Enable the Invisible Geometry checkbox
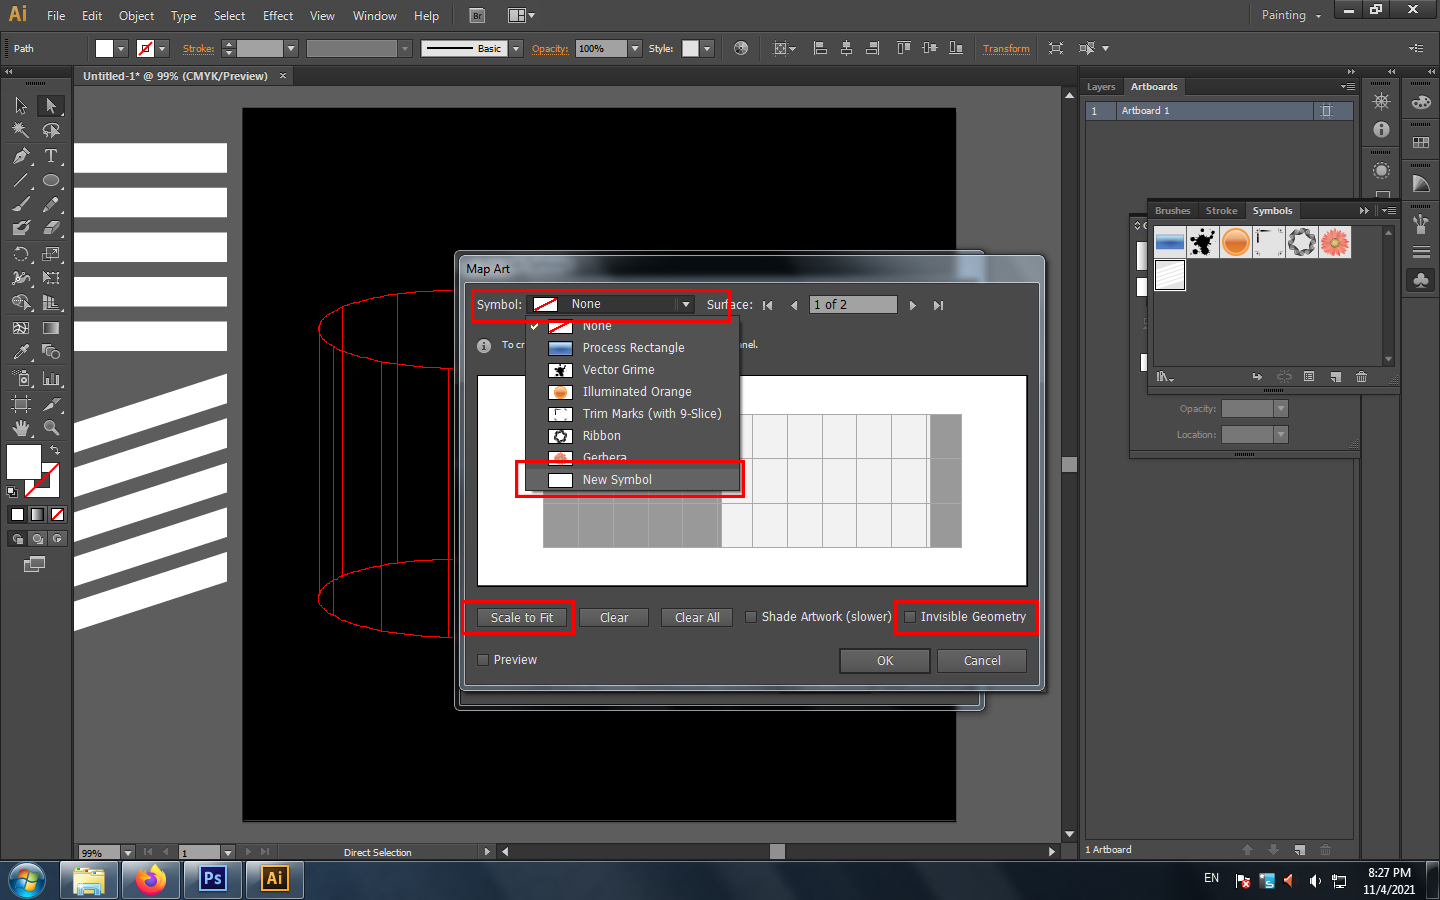 pyautogui.click(x=910, y=617)
